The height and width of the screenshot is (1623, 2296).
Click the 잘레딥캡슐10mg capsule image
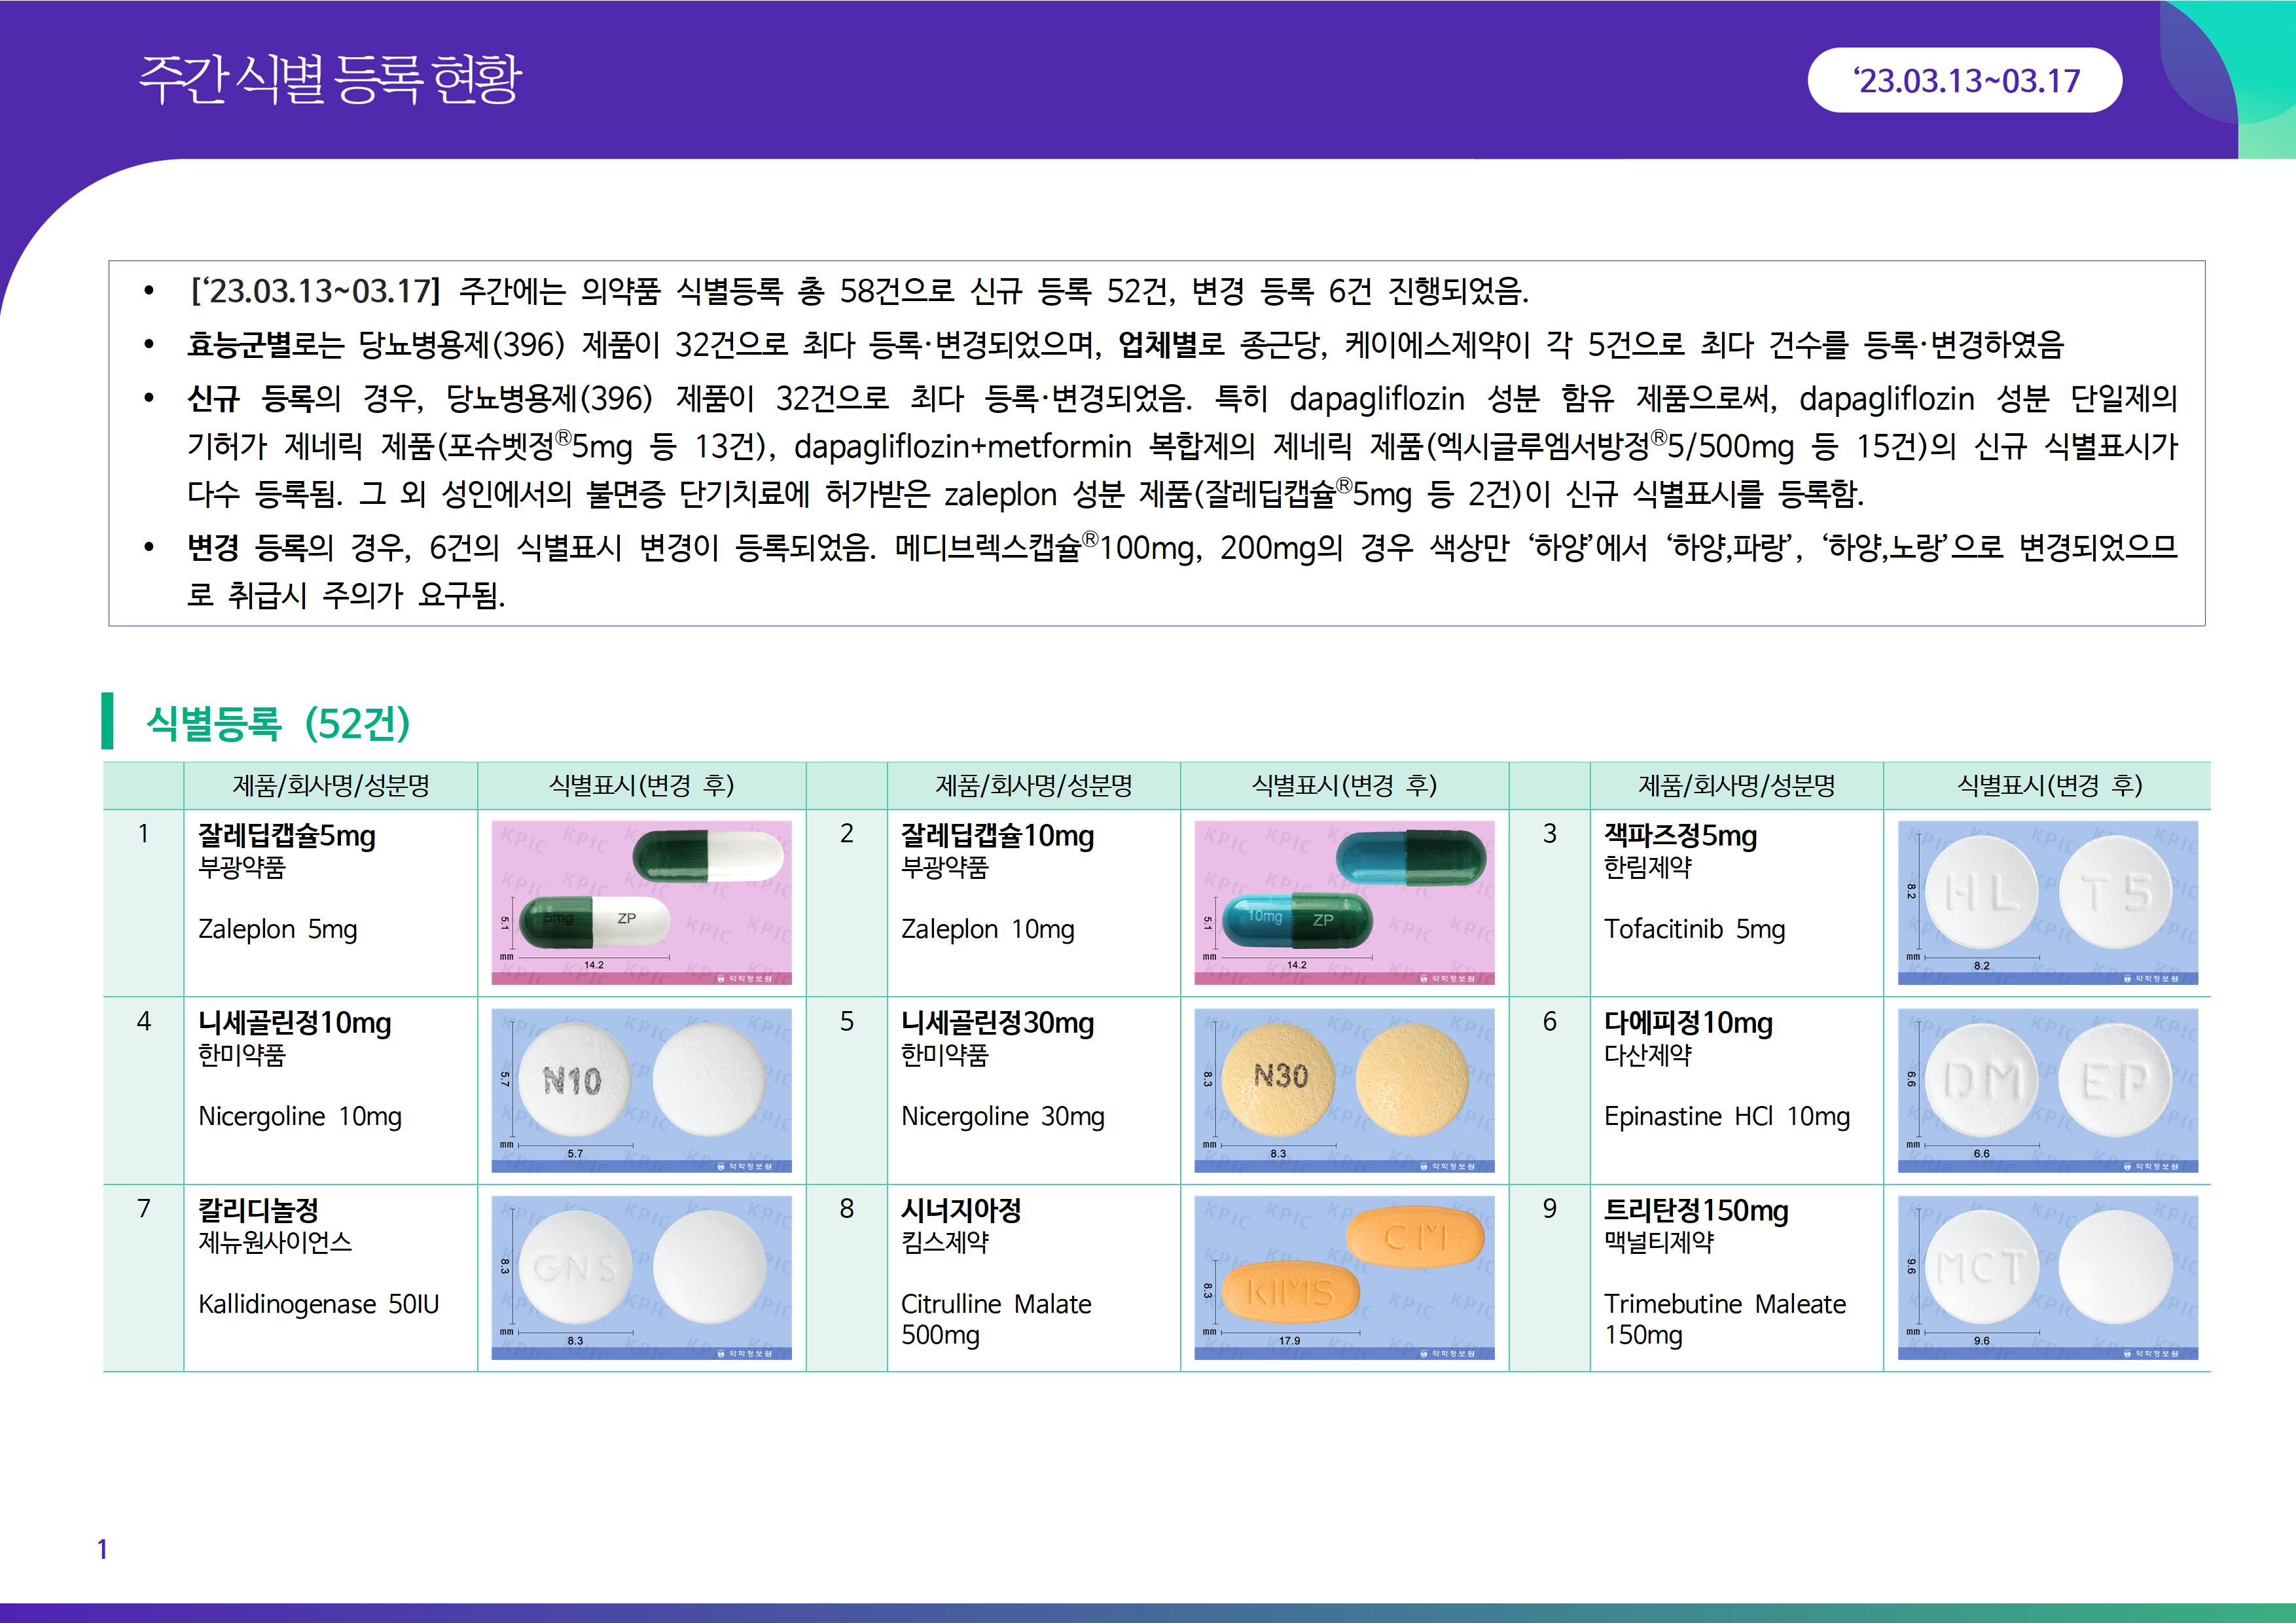pos(1344,902)
